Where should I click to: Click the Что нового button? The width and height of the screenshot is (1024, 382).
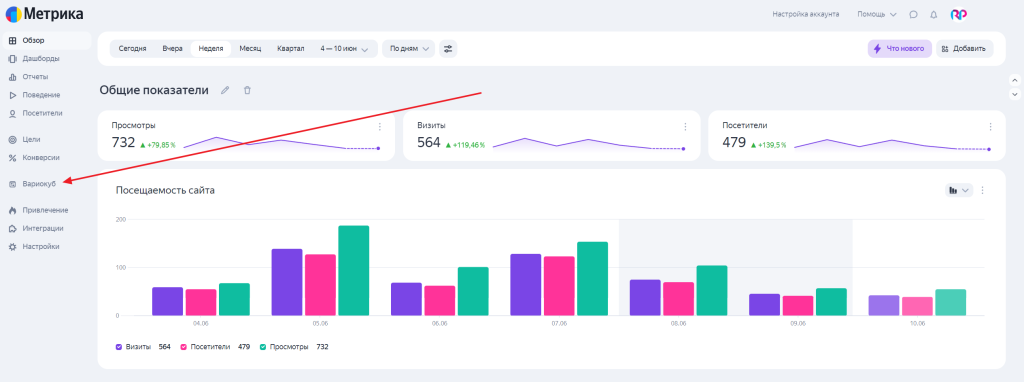point(899,49)
